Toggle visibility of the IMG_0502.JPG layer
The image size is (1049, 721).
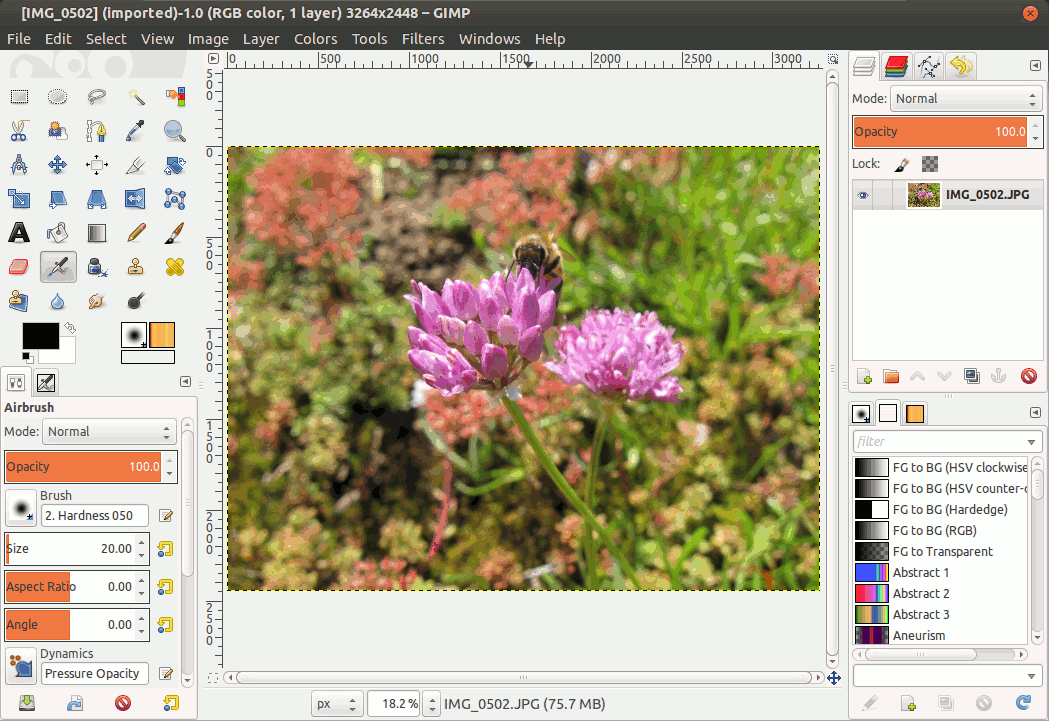[x=862, y=195]
